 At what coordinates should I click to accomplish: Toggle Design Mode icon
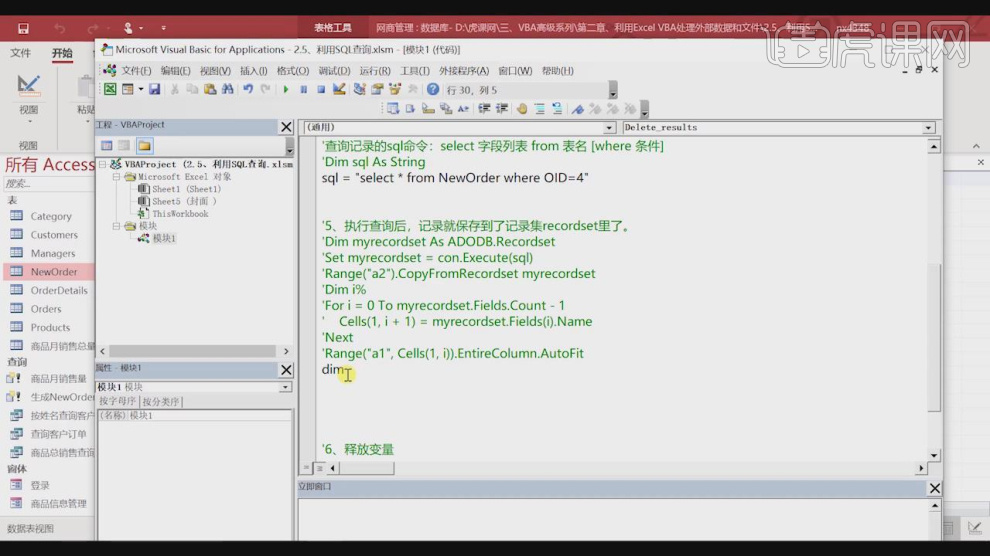point(339,90)
